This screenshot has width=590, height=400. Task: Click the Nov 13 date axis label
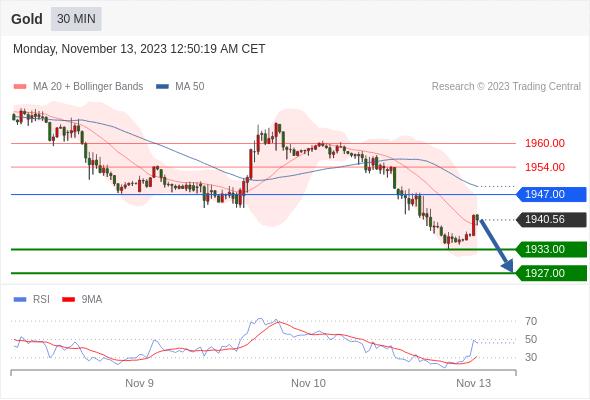[x=473, y=383]
